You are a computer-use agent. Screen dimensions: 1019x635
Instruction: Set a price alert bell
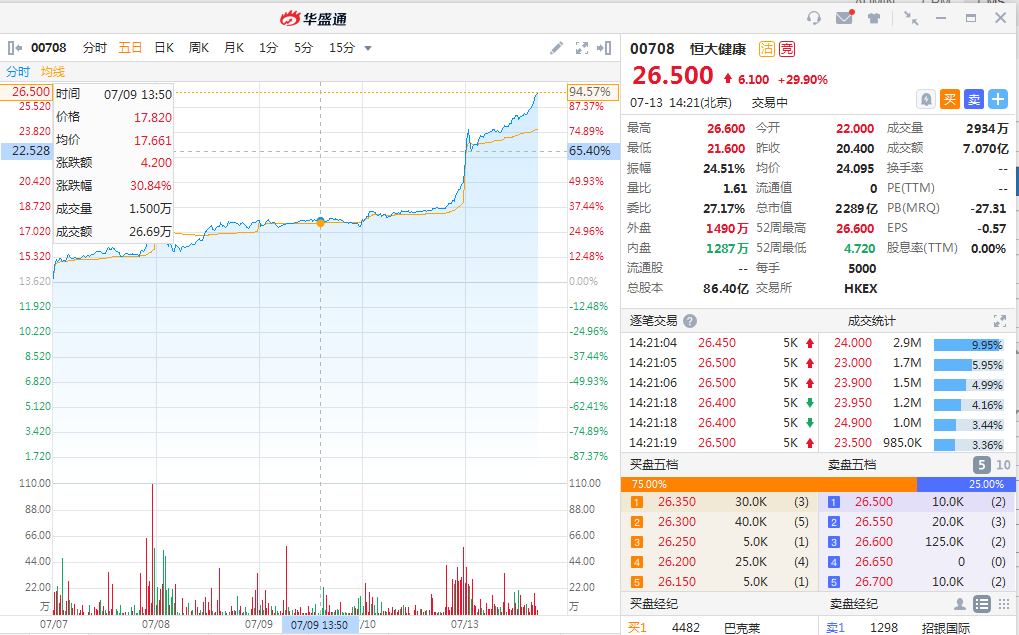point(926,99)
